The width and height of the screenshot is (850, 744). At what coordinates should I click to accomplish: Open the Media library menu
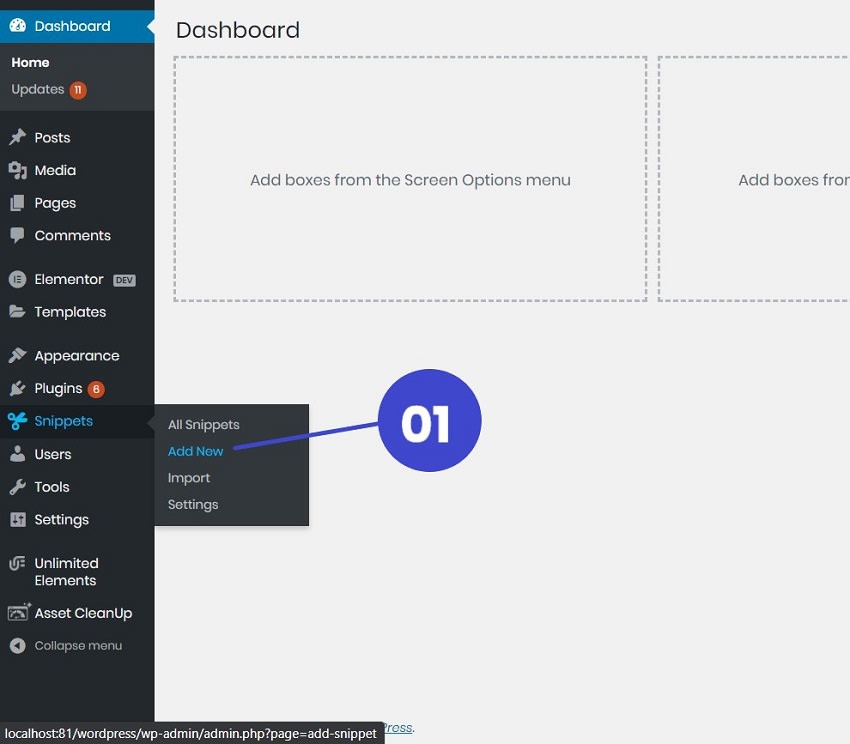click(x=77, y=170)
